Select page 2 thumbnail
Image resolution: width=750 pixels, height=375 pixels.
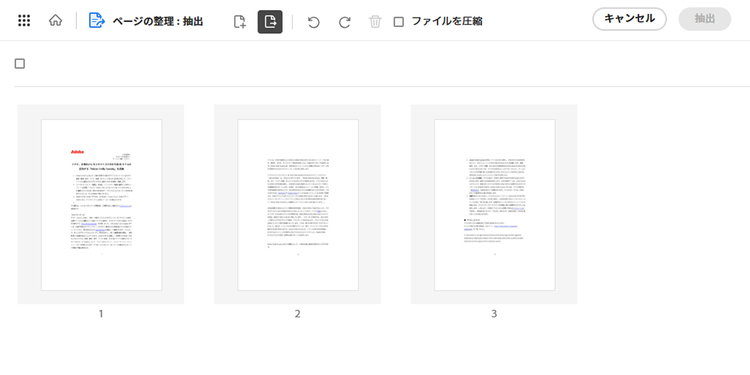click(298, 204)
